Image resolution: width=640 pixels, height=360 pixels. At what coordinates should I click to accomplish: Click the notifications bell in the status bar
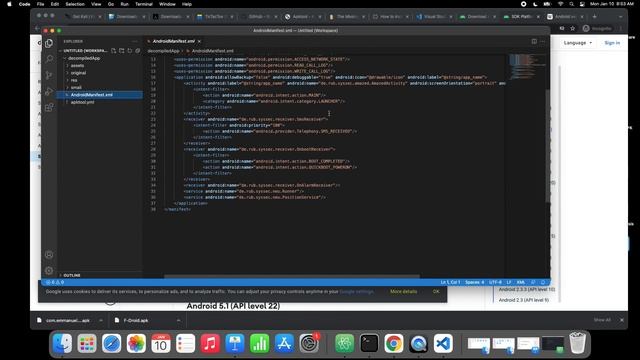543,282
